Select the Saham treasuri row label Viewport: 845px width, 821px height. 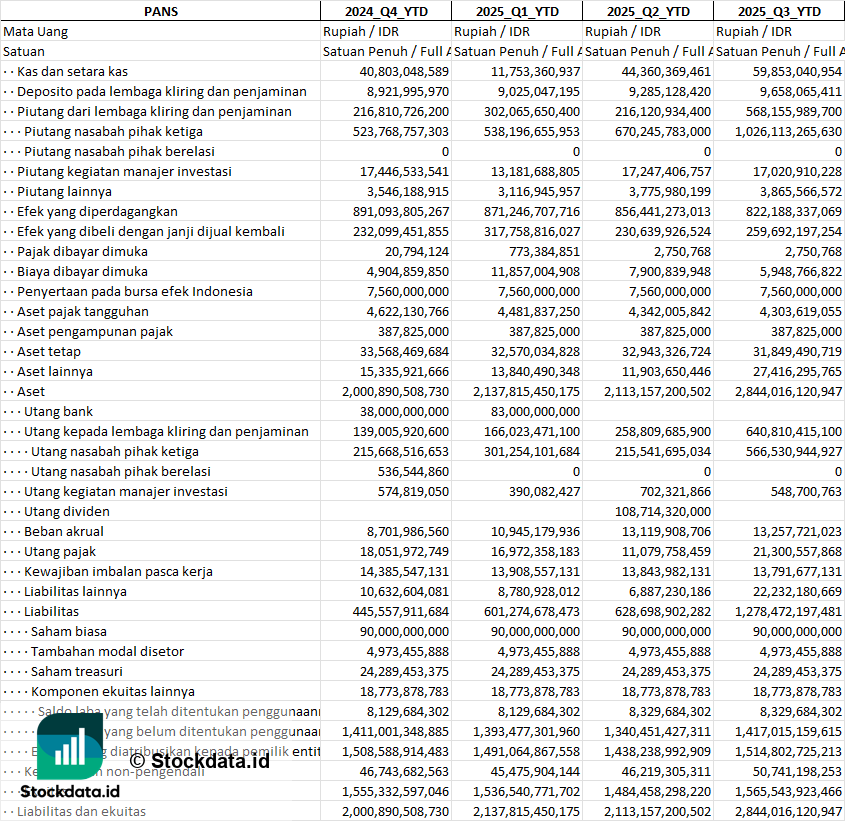click(x=77, y=671)
